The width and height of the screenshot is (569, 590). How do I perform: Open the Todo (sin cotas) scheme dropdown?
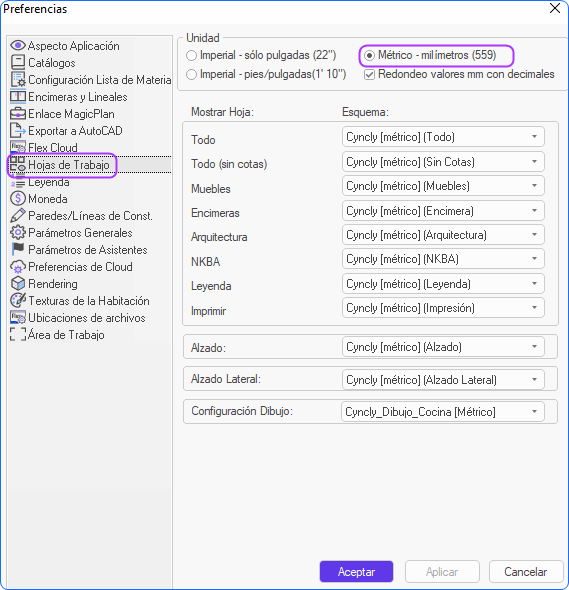(443, 162)
